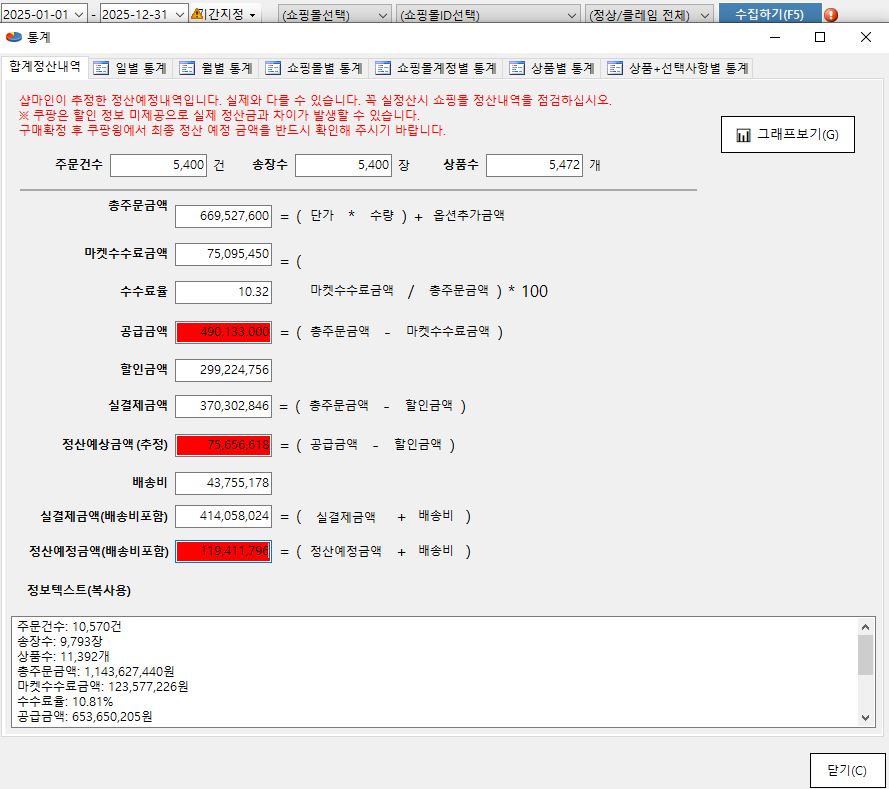The width and height of the screenshot is (889, 789).
Task: Click the 정보텍스트 box scrollbar down arrow
Action: (866, 718)
